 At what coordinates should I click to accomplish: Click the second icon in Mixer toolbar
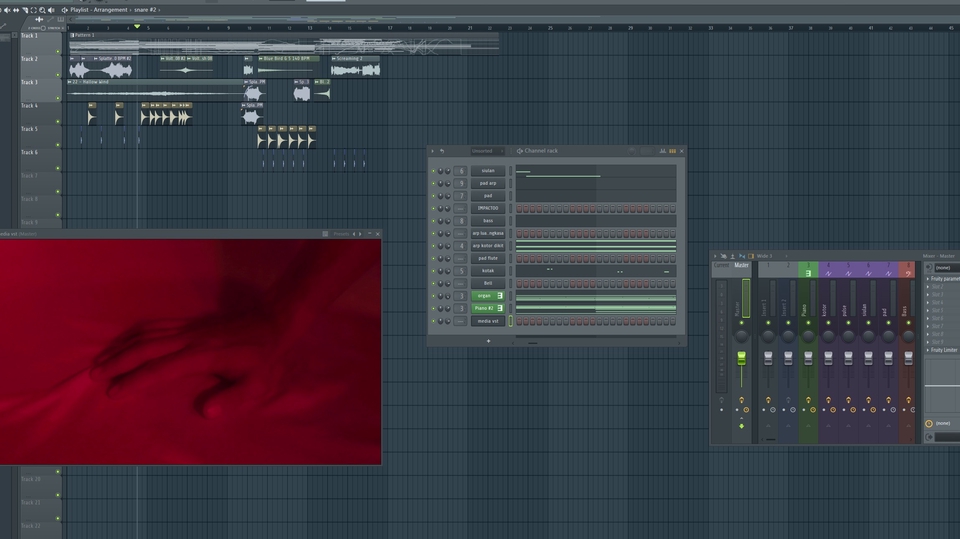[x=724, y=256]
